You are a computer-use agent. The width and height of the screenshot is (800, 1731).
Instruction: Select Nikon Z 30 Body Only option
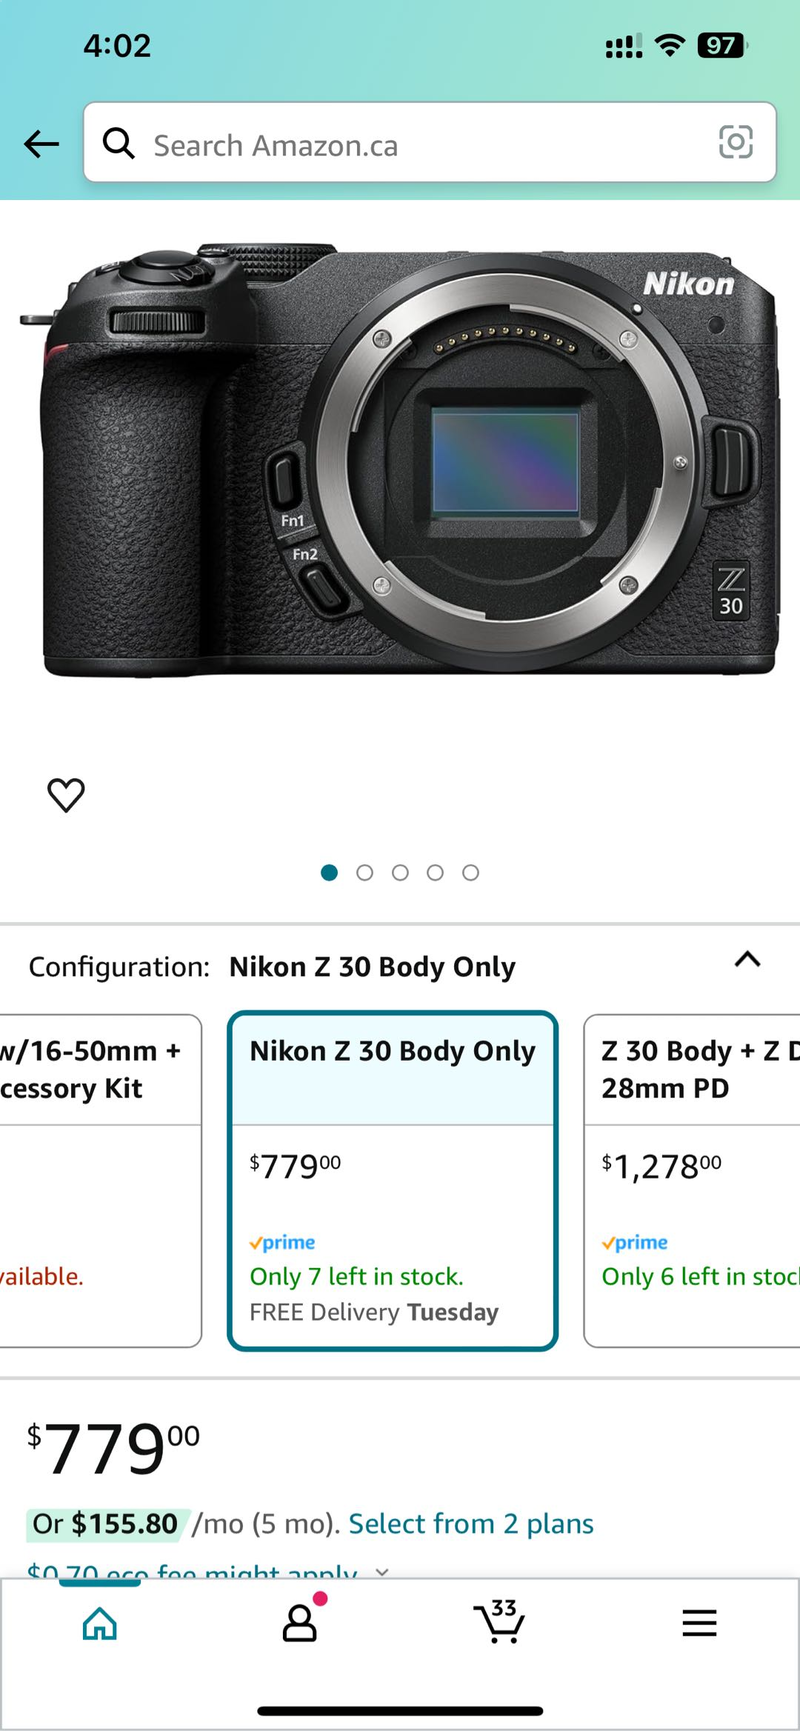pos(392,1181)
